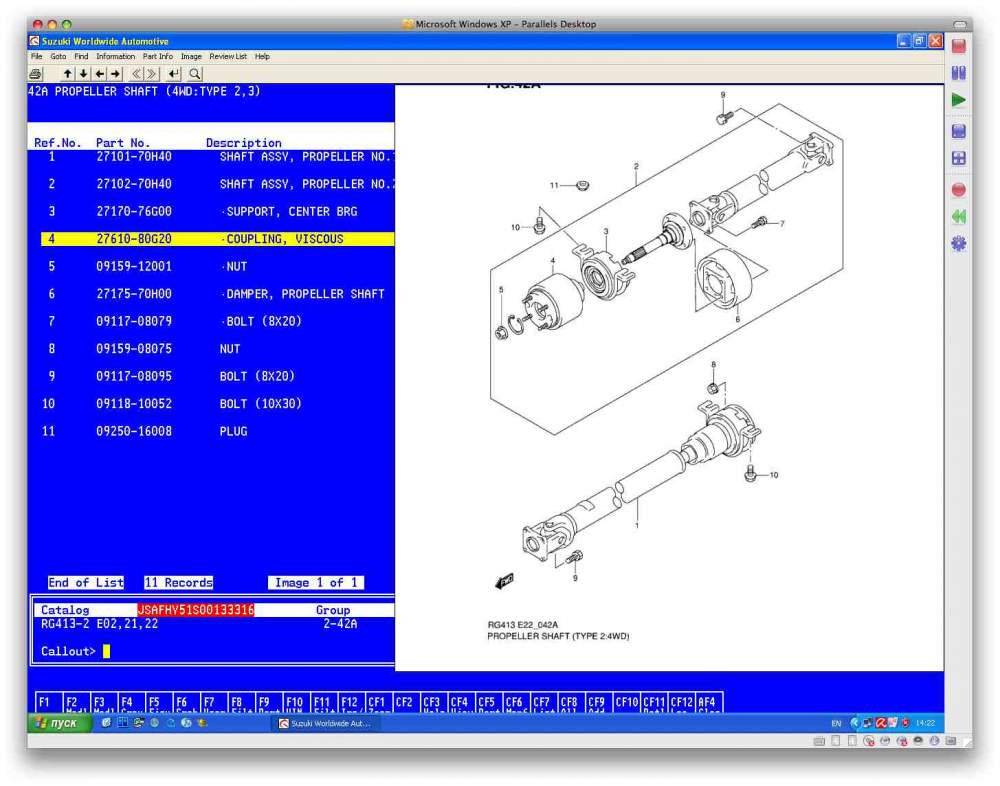Open the Find menu

81,56
